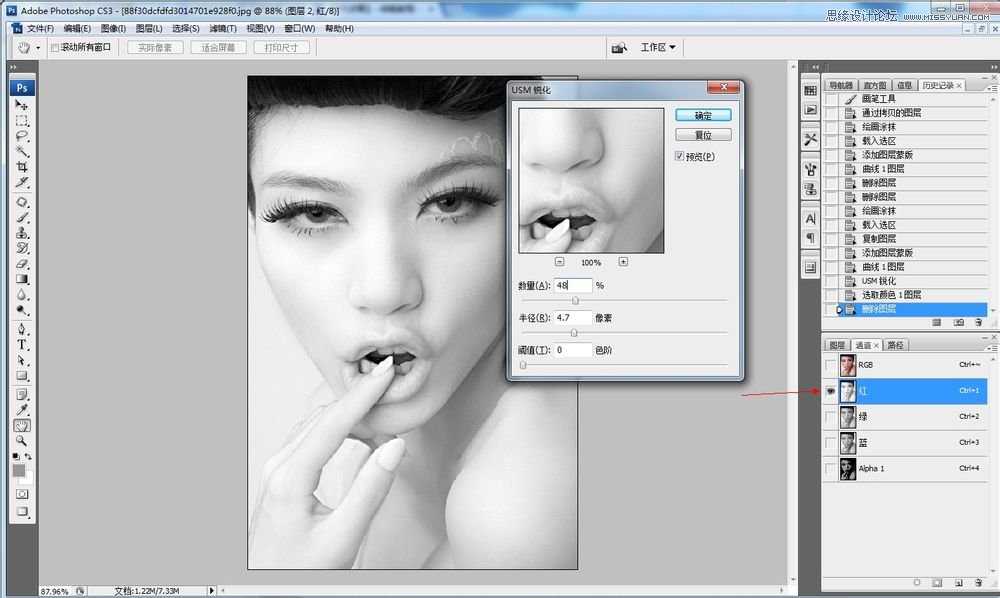Select the Notes tool
Screen dimensions: 1000x598
(x=22, y=395)
